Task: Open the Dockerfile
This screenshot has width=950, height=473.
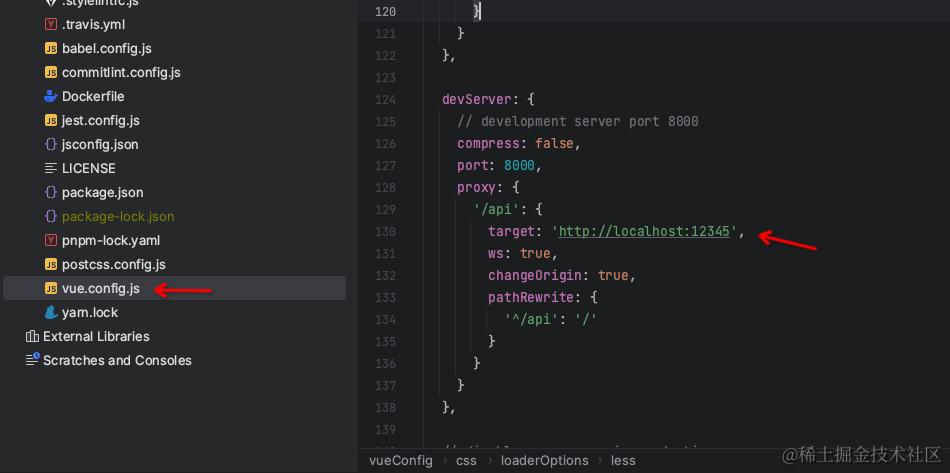Action: pos(93,96)
